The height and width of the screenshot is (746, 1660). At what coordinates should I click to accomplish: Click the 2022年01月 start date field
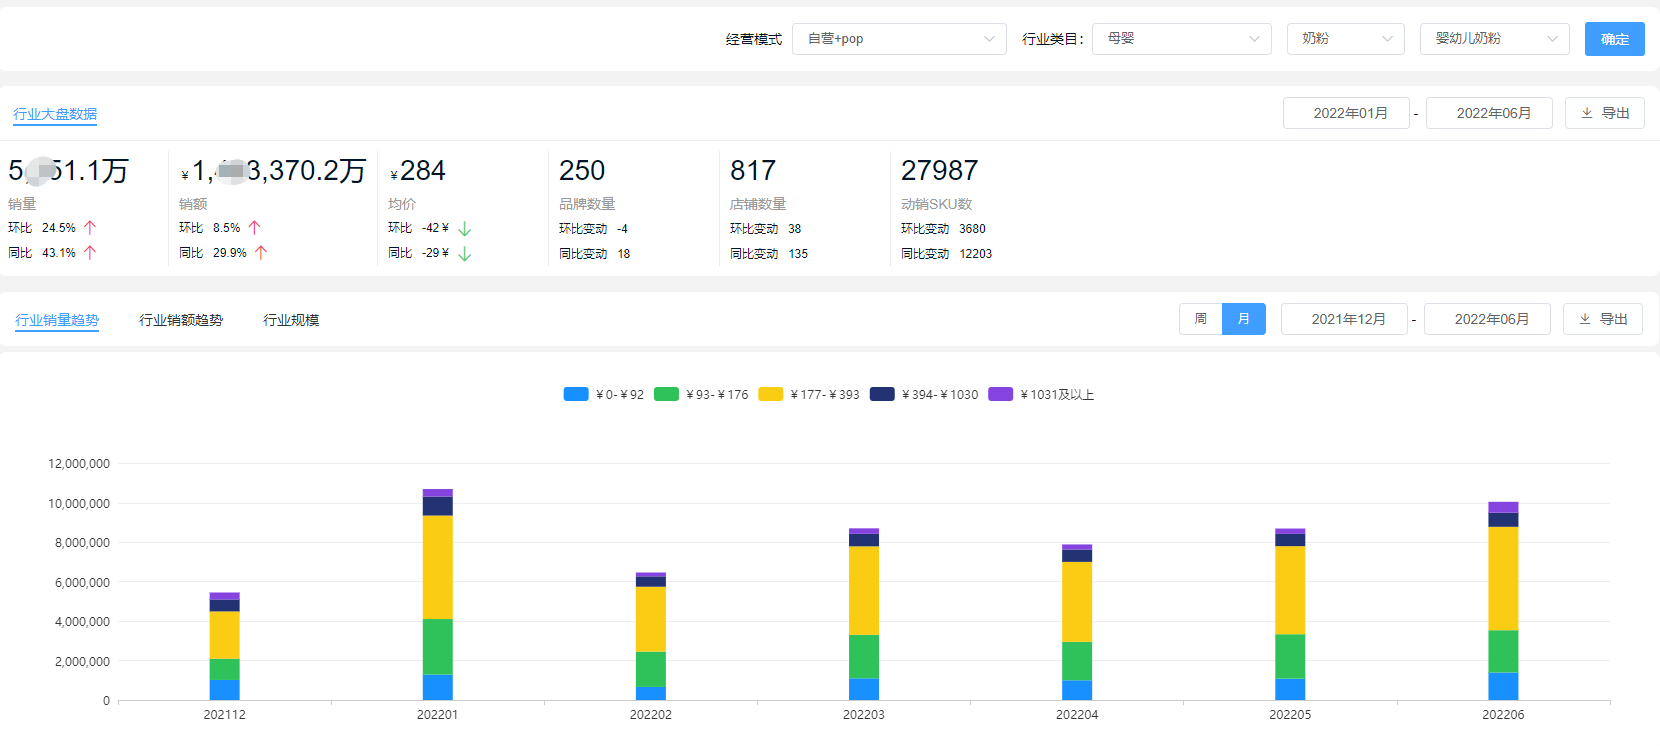[x=1346, y=113]
